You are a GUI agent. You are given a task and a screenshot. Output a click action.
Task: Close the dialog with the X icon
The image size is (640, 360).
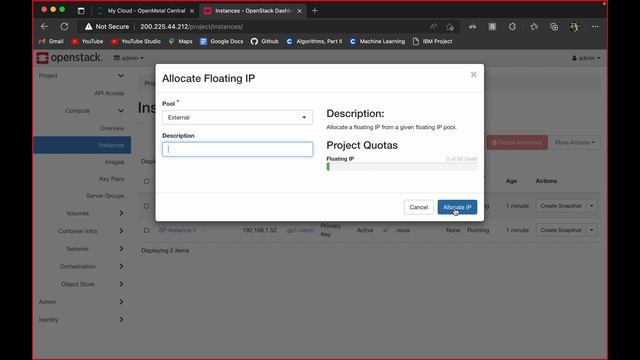click(473, 75)
